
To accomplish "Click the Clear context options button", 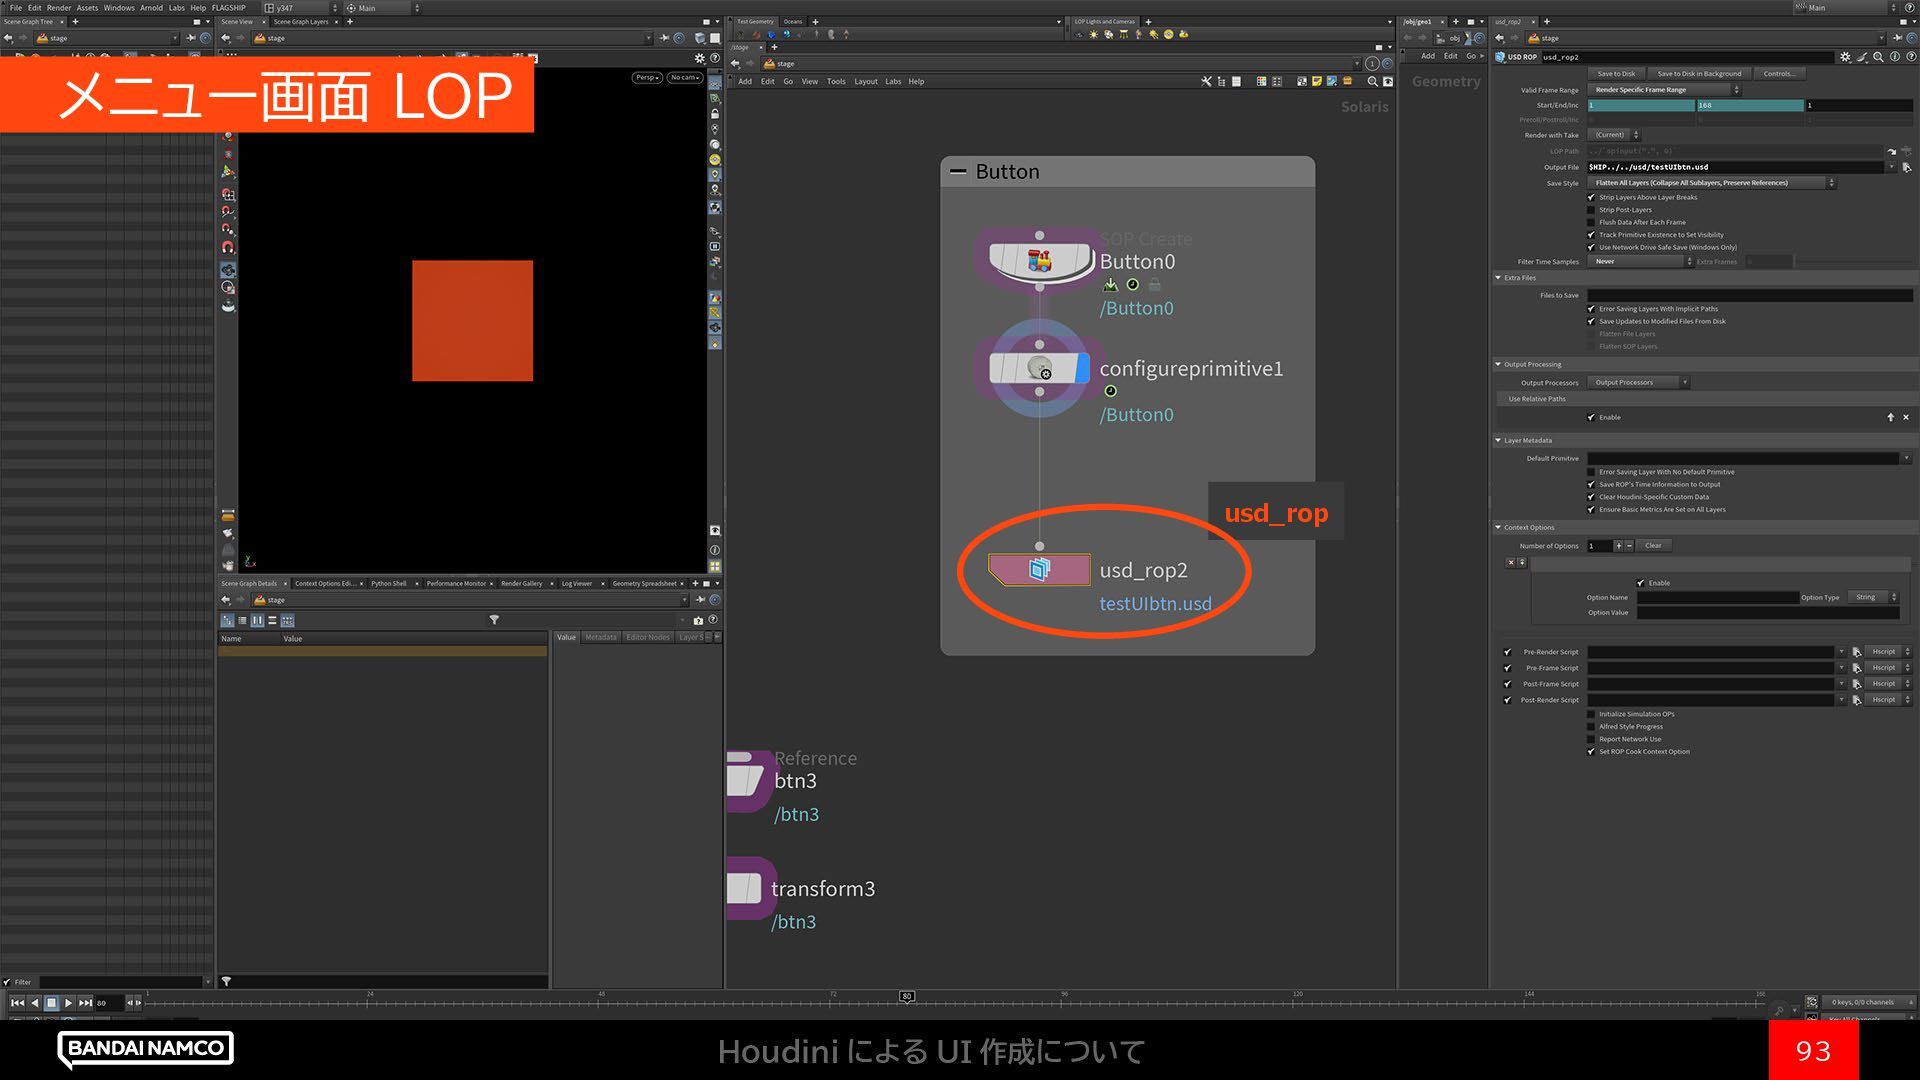I will click(1653, 546).
